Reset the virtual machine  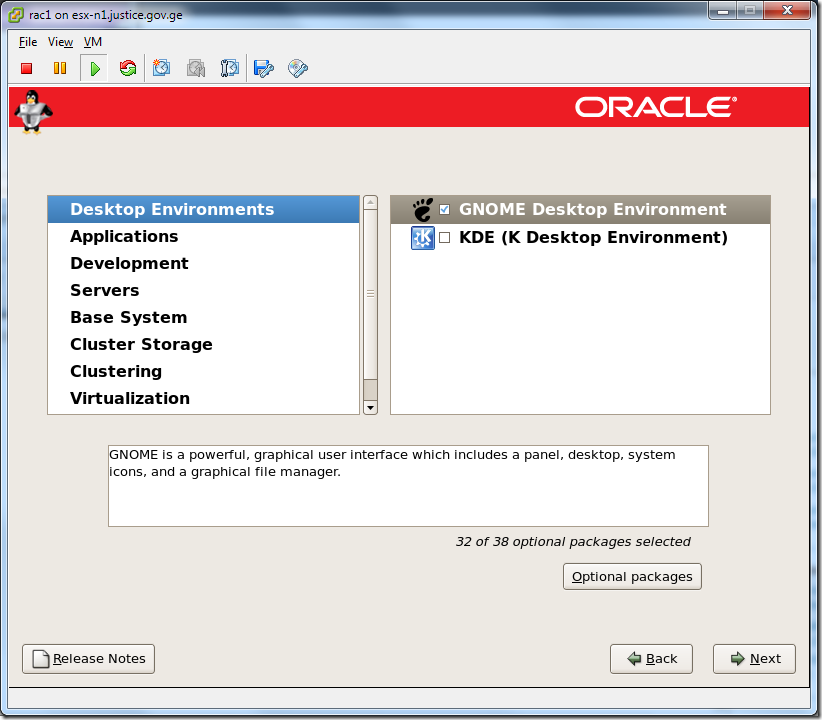point(128,68)
